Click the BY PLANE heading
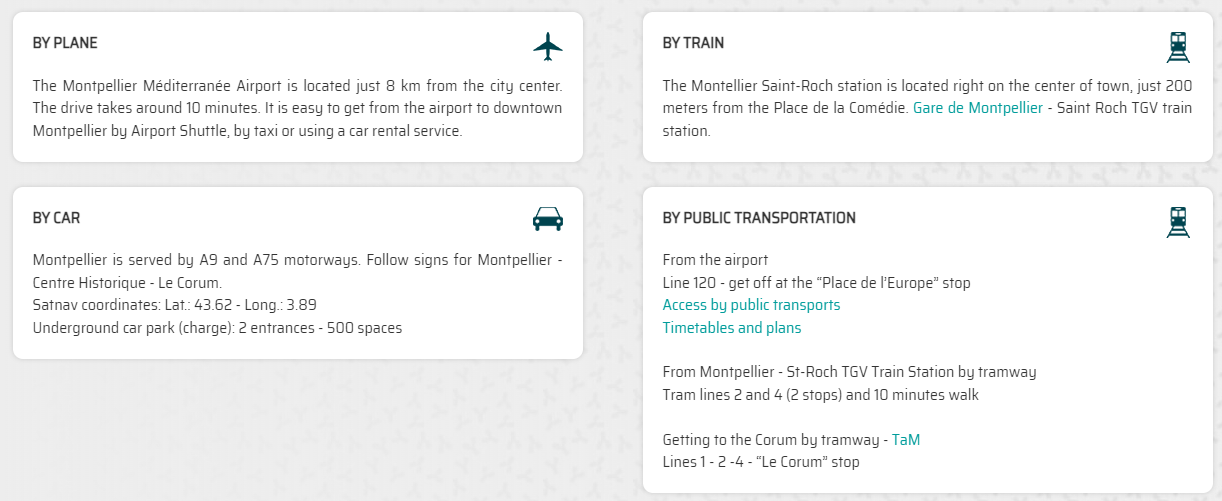The image size is (1222, 501). tap(65, 43)
